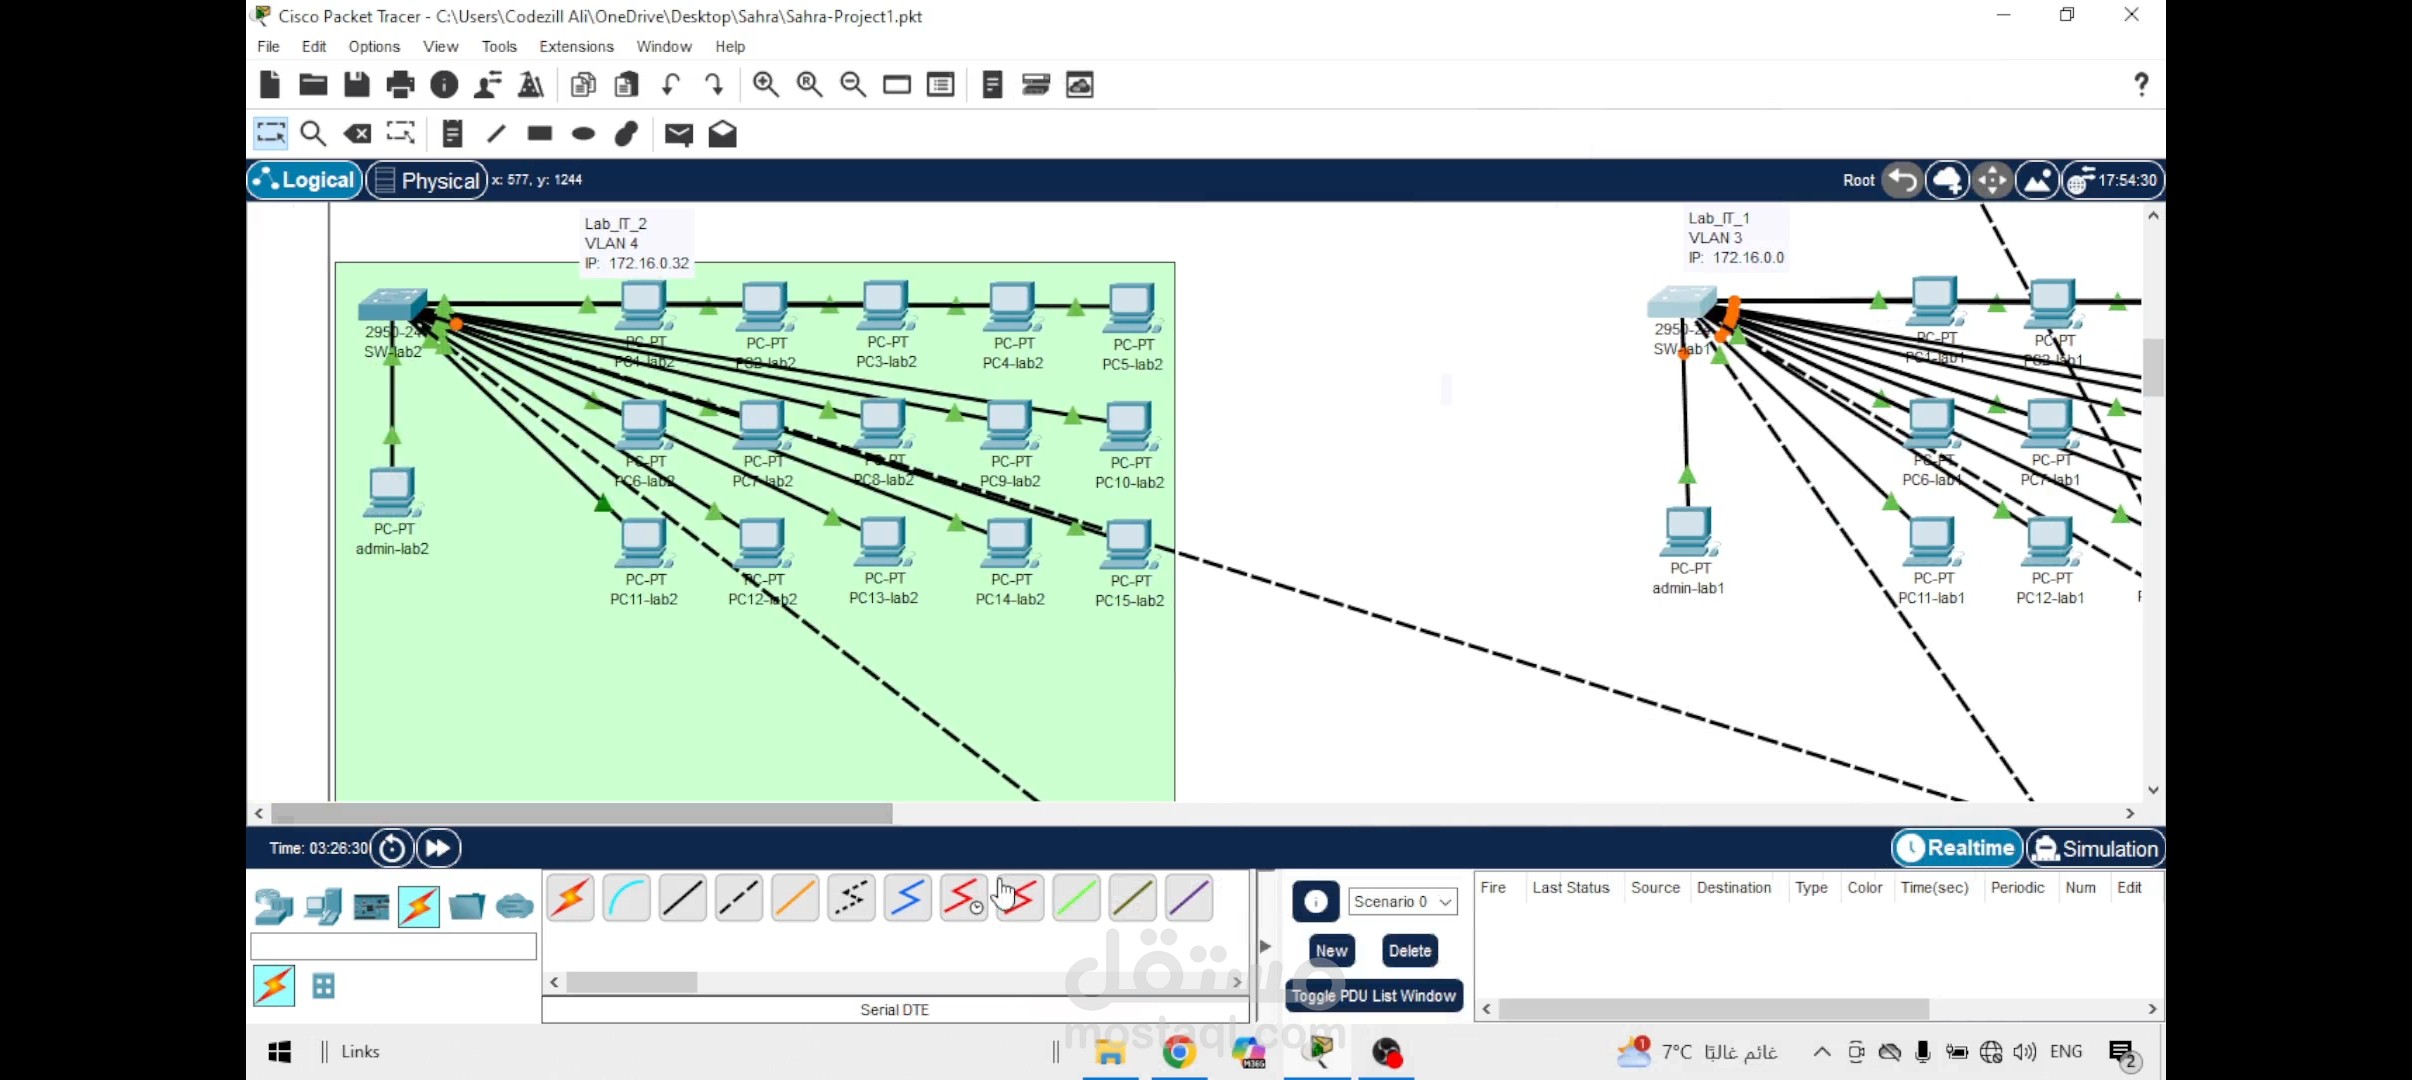The width and height of the screenshot is (2412, 1080).
Task: Select the Inspect magnifier tool
Action: click(x=313, y=134)
